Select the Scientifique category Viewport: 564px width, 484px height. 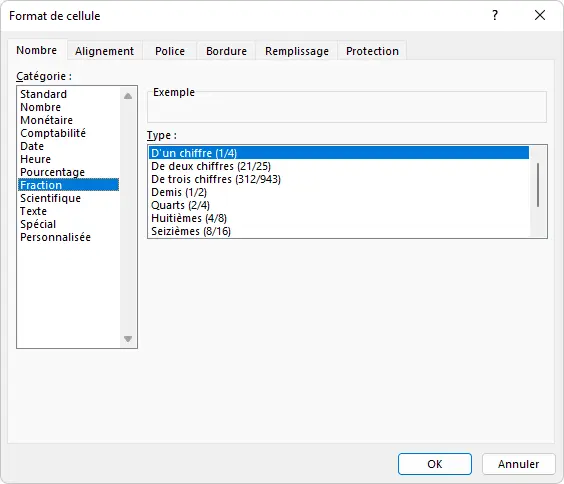(50, 198)
